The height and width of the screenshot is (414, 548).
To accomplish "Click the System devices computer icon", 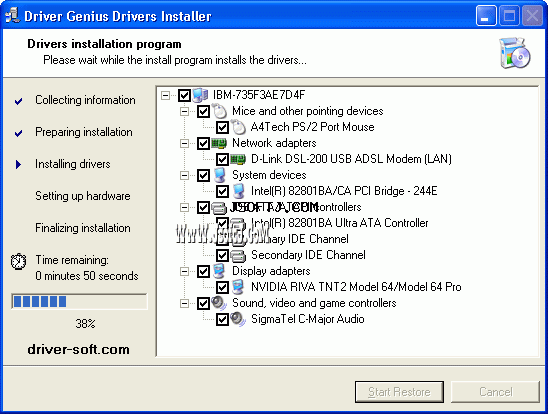I will tap(219, 175).
